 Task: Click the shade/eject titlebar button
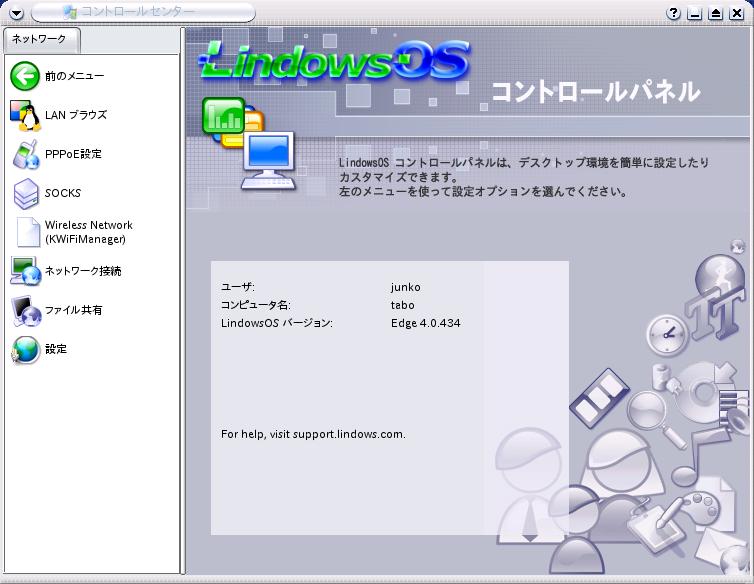point(716,13)
